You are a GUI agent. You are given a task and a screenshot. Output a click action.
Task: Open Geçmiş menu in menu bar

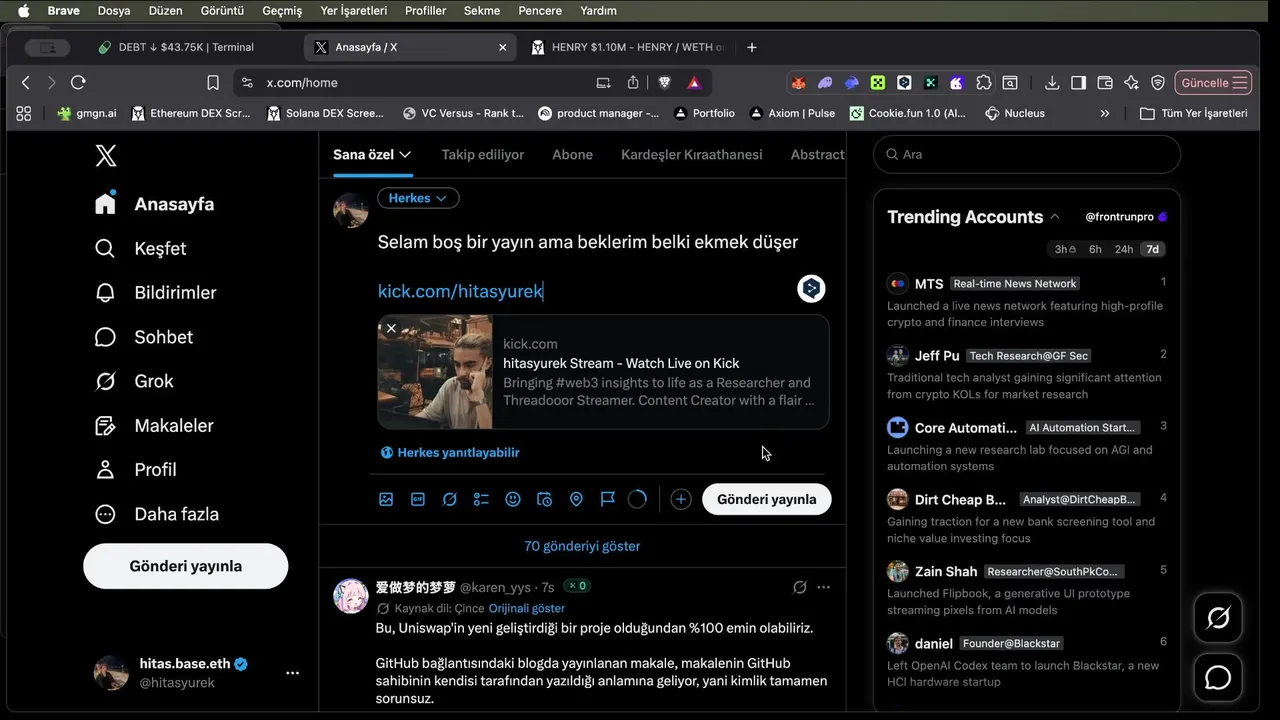pos(282,11)
